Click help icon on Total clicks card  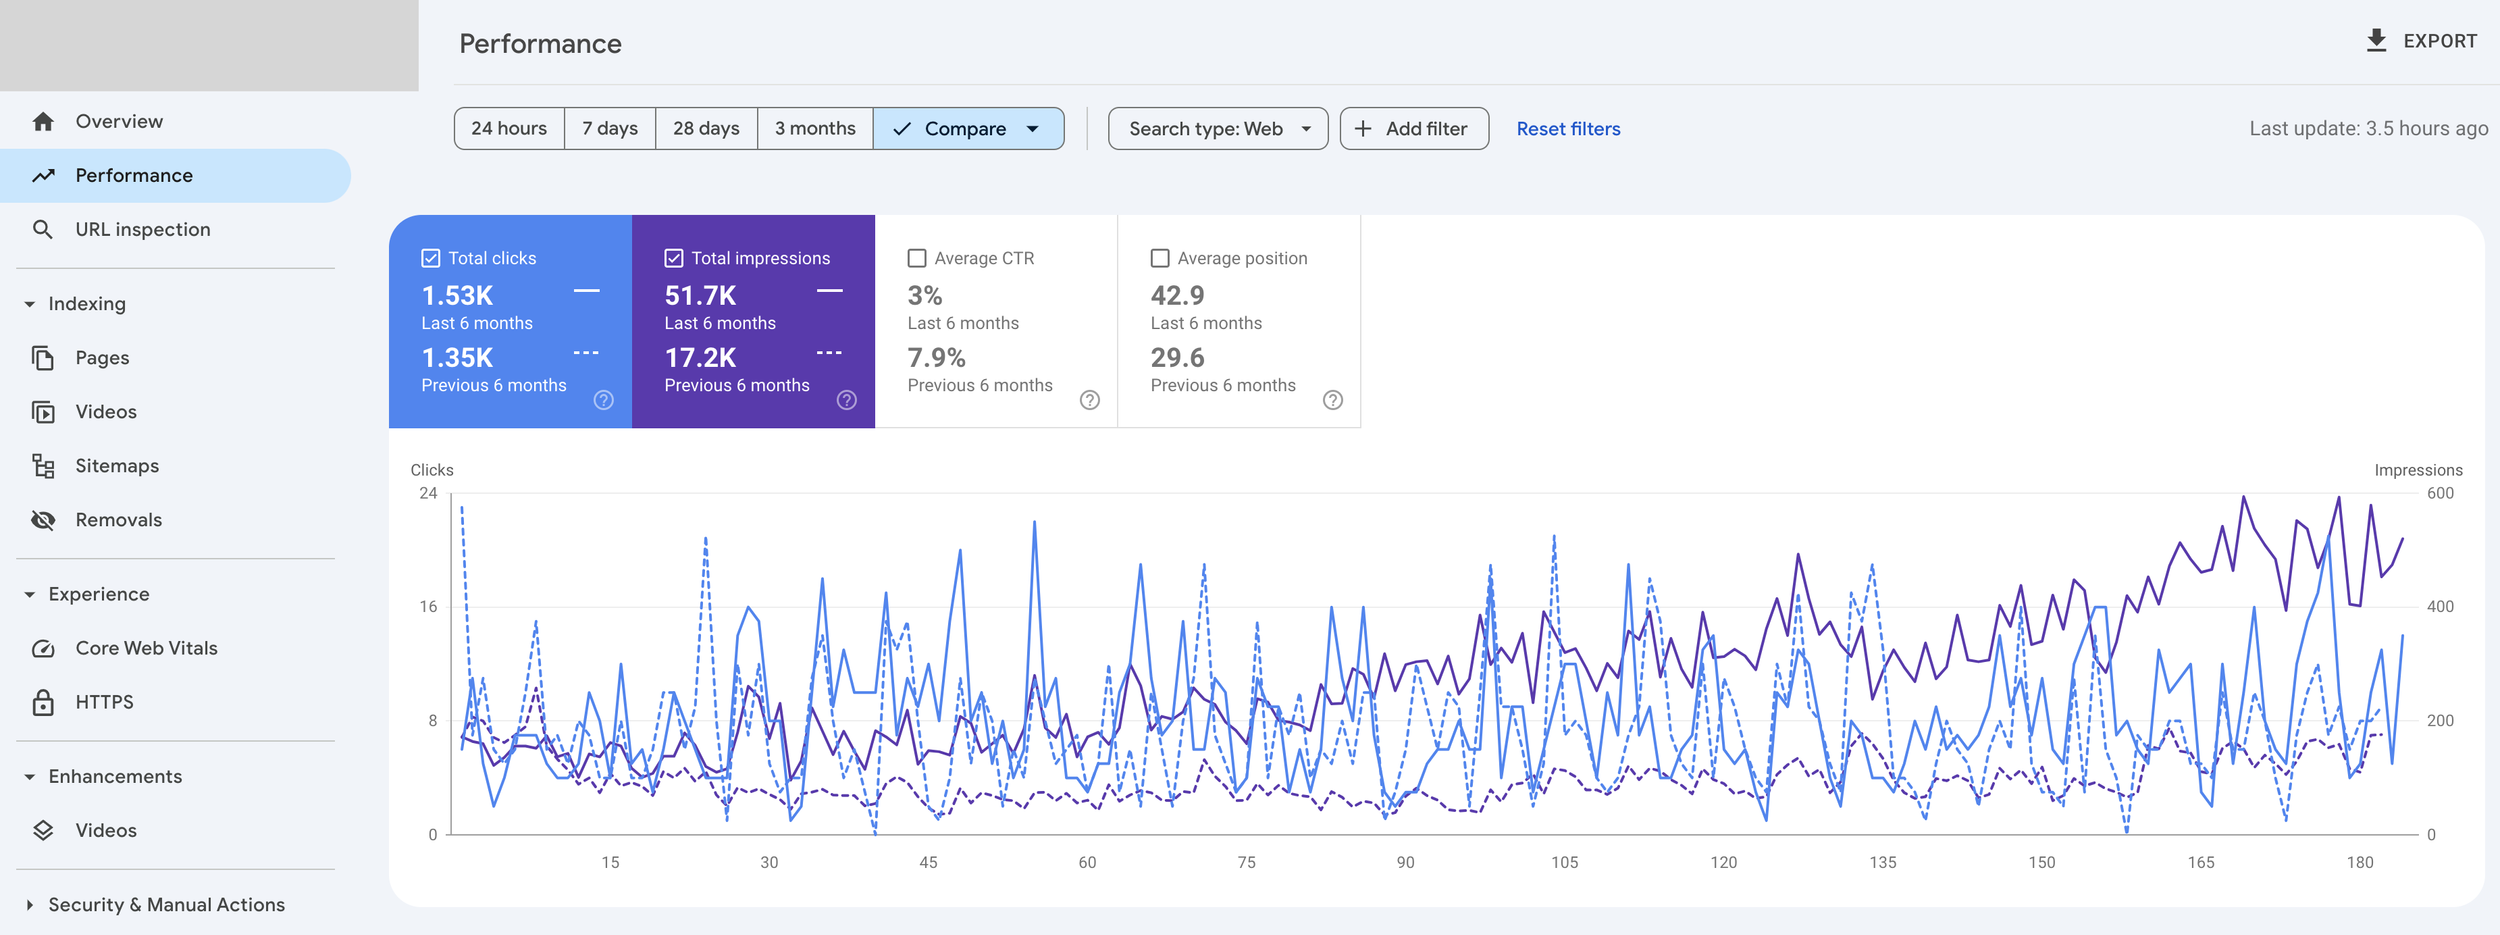(x=604, y=400)
